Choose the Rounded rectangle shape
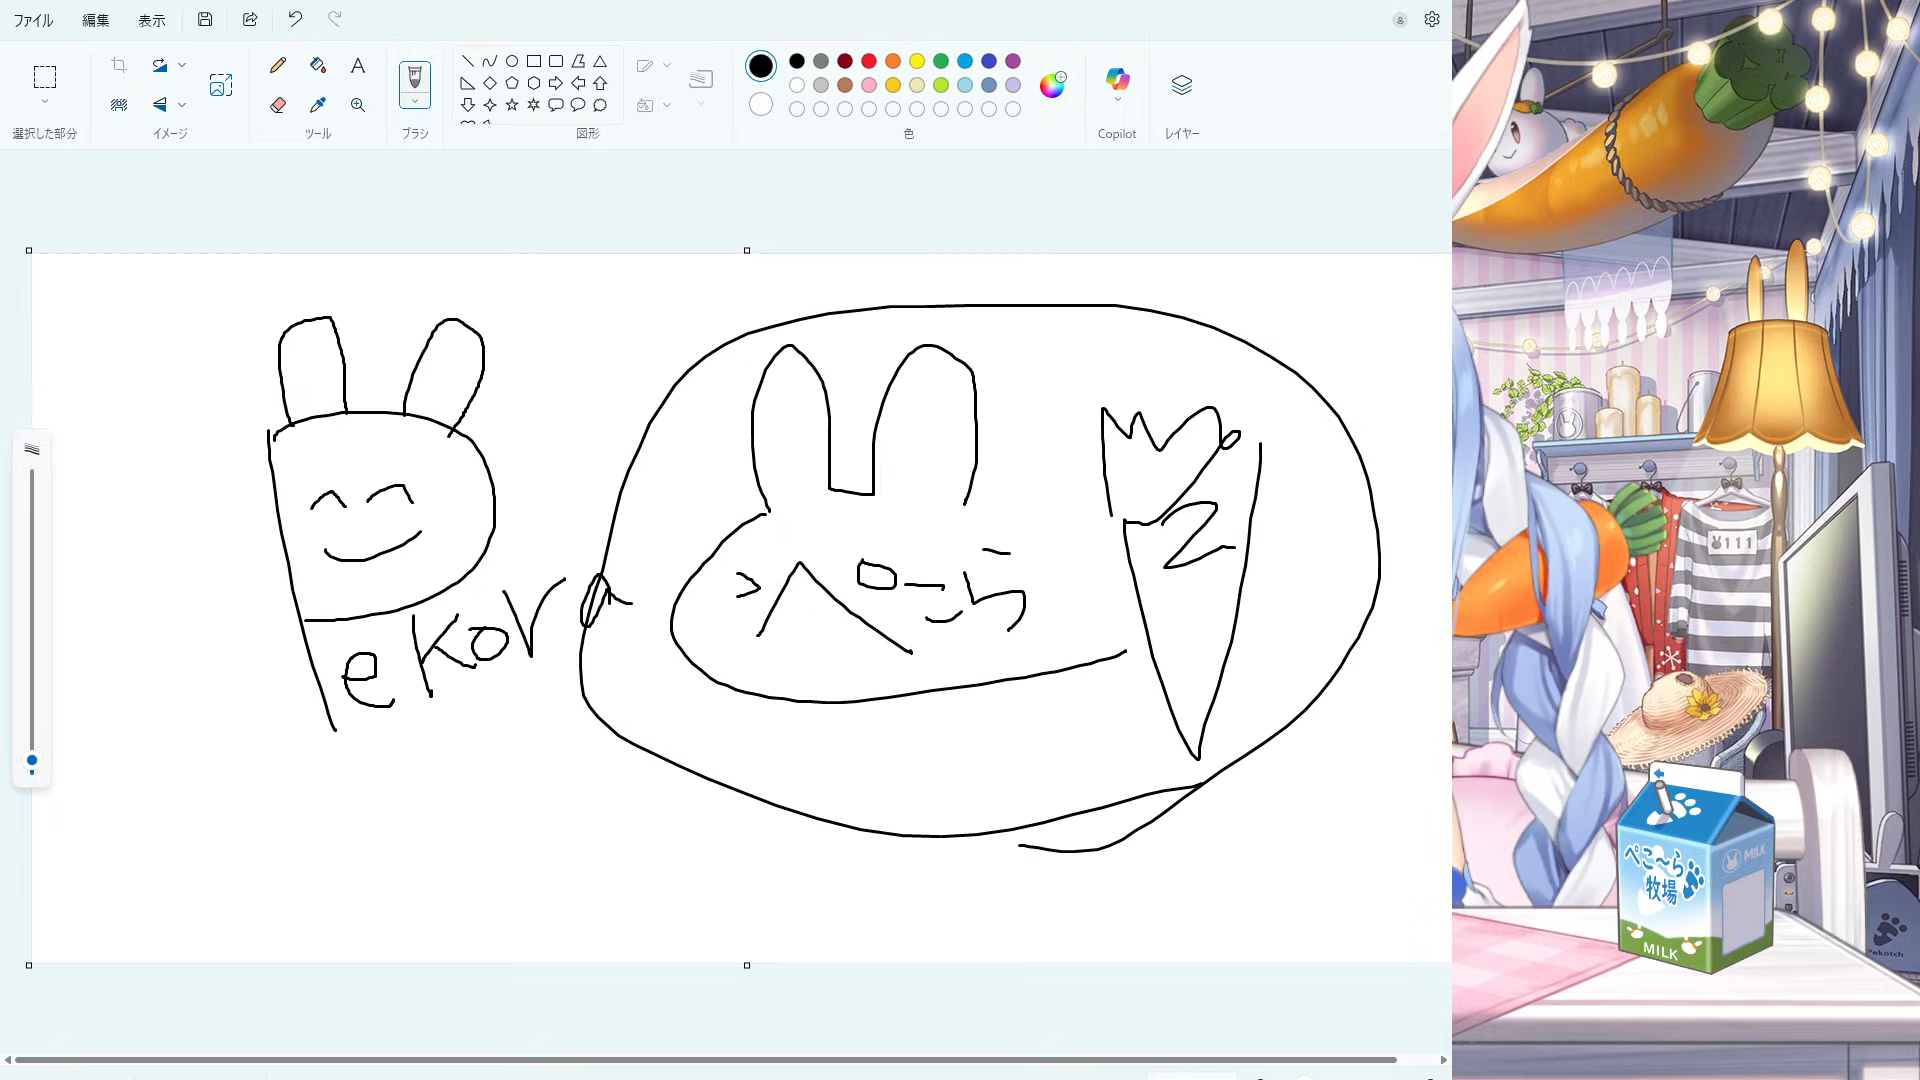 pos(556,61)
